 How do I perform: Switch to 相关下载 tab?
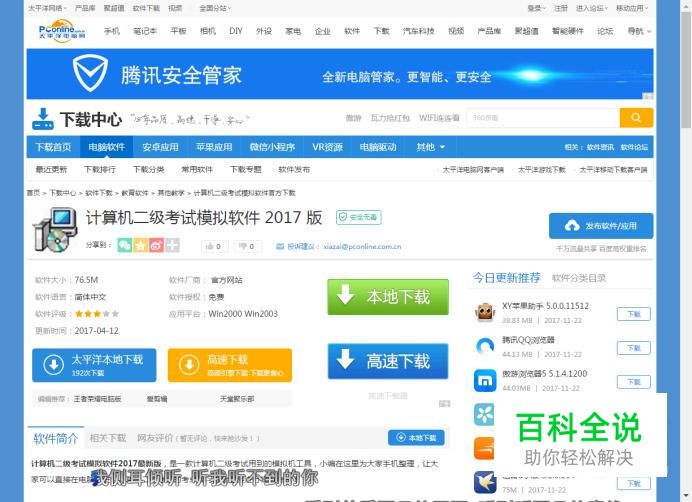coord(108,438)
